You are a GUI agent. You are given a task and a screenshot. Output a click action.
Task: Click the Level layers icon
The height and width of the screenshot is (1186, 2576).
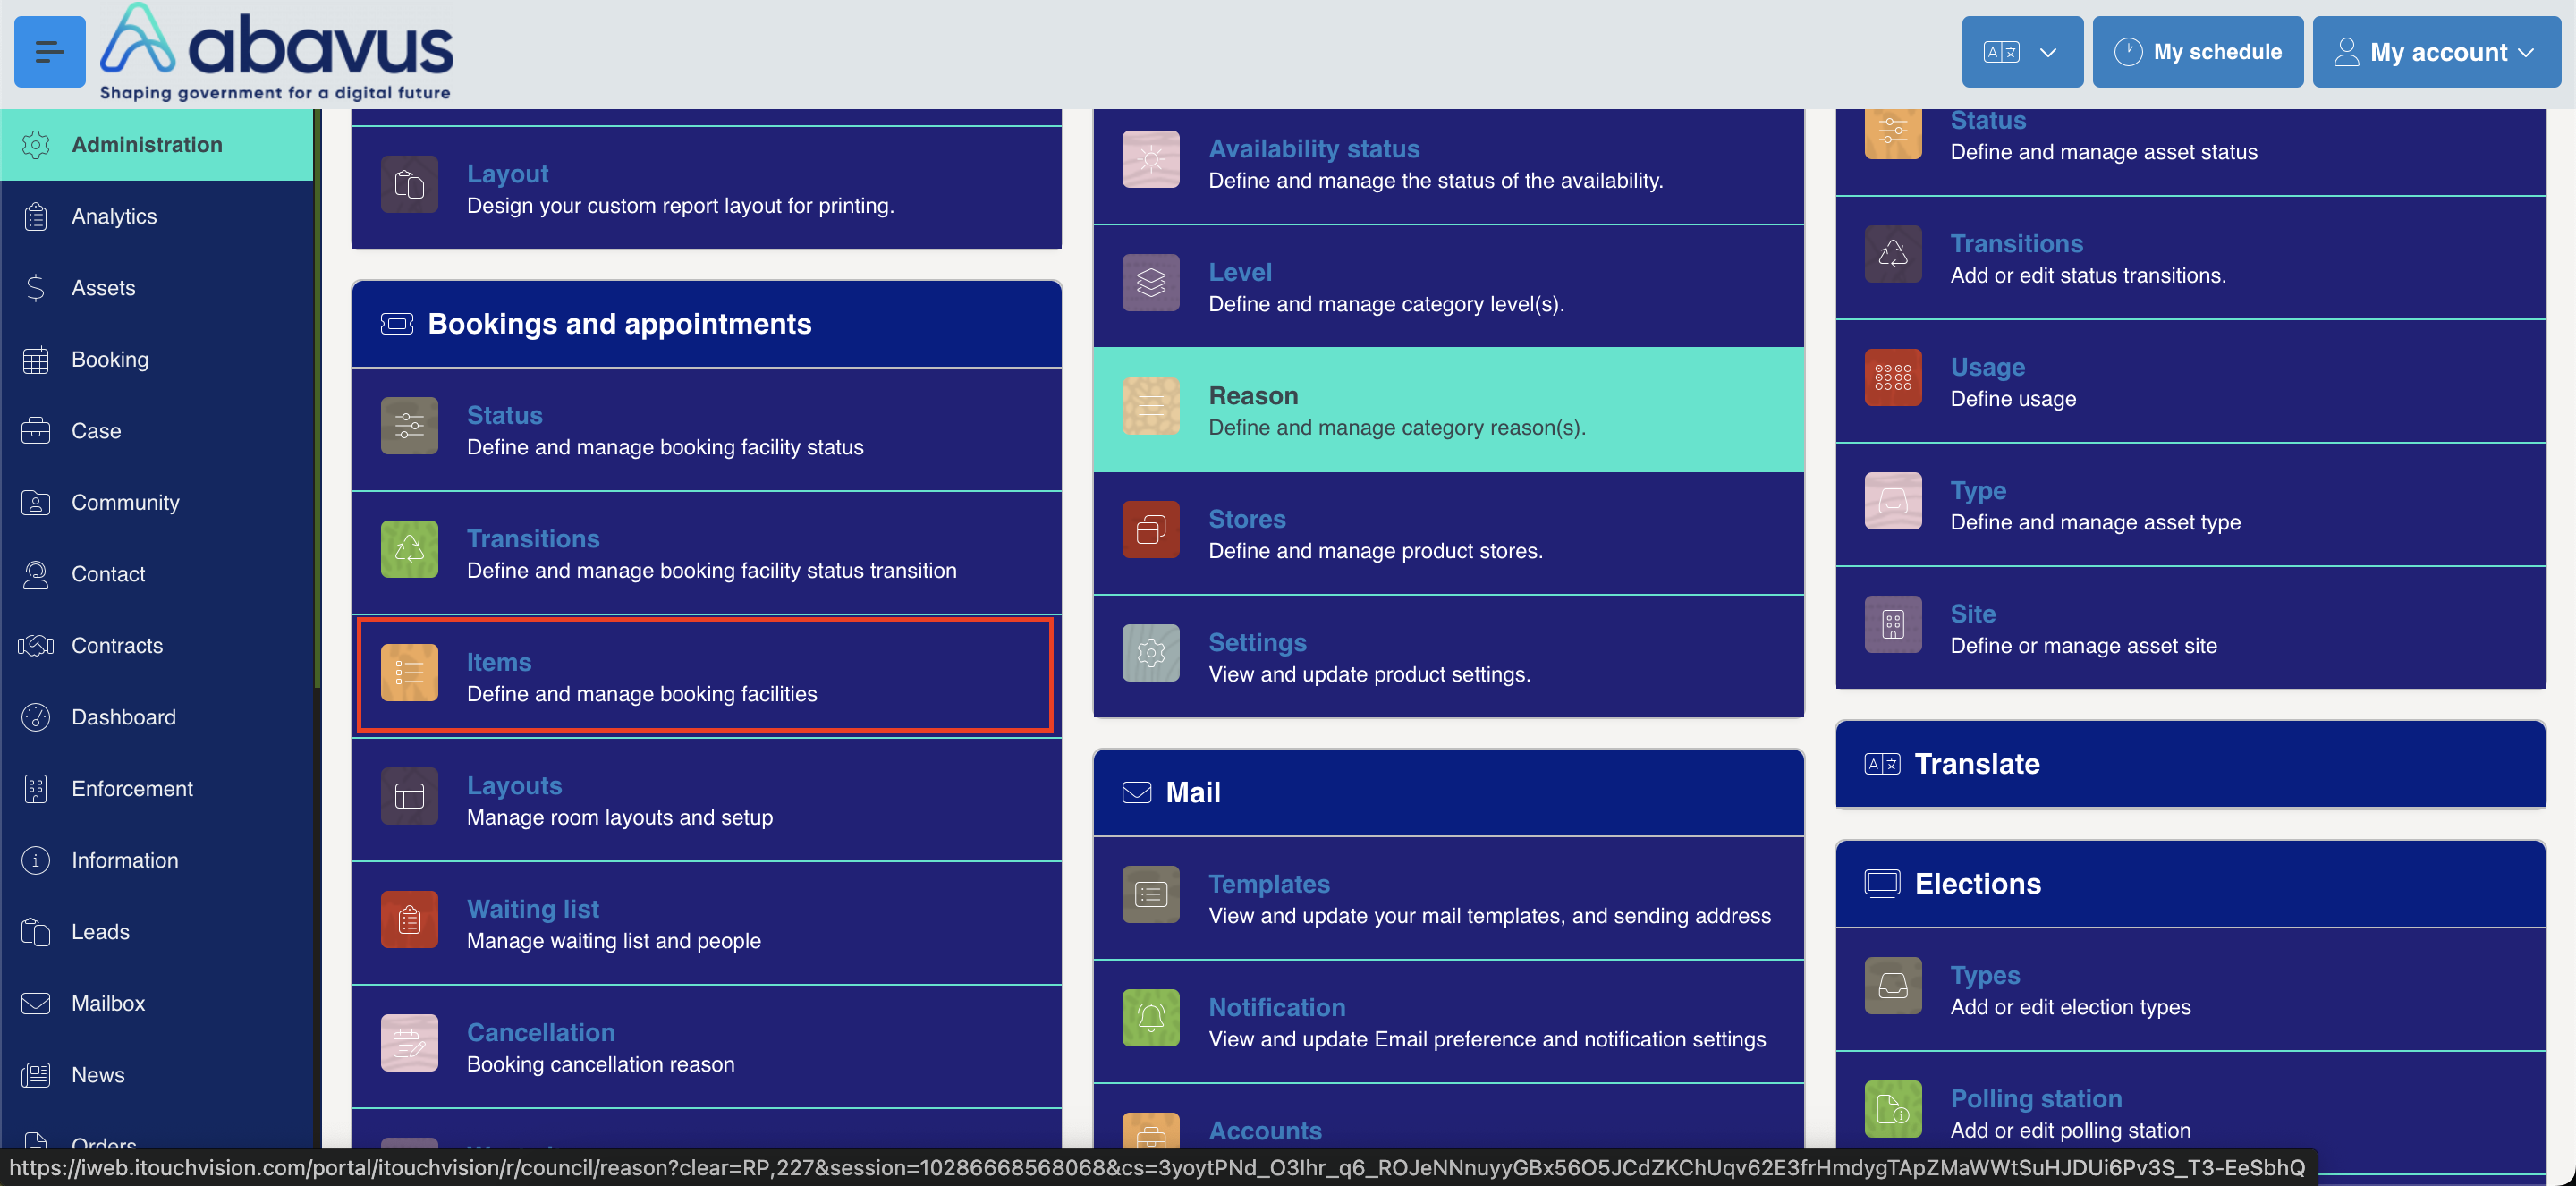pyautogui.click(x=1151, y=283)
